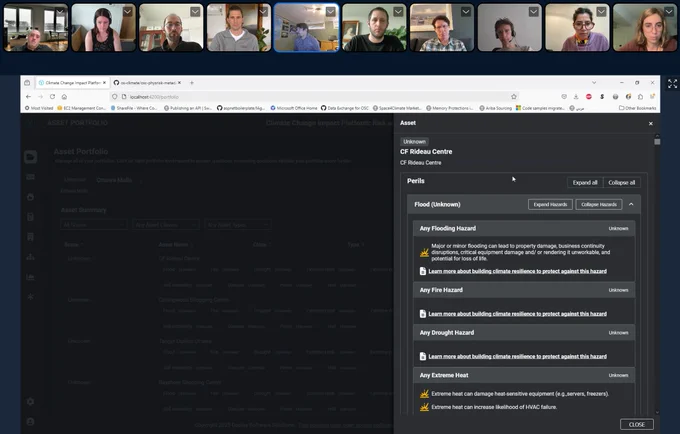Click the dimmed portfolio folder icon in the sidebar
The height and width of the screenshot is (434, 680).
30,157
